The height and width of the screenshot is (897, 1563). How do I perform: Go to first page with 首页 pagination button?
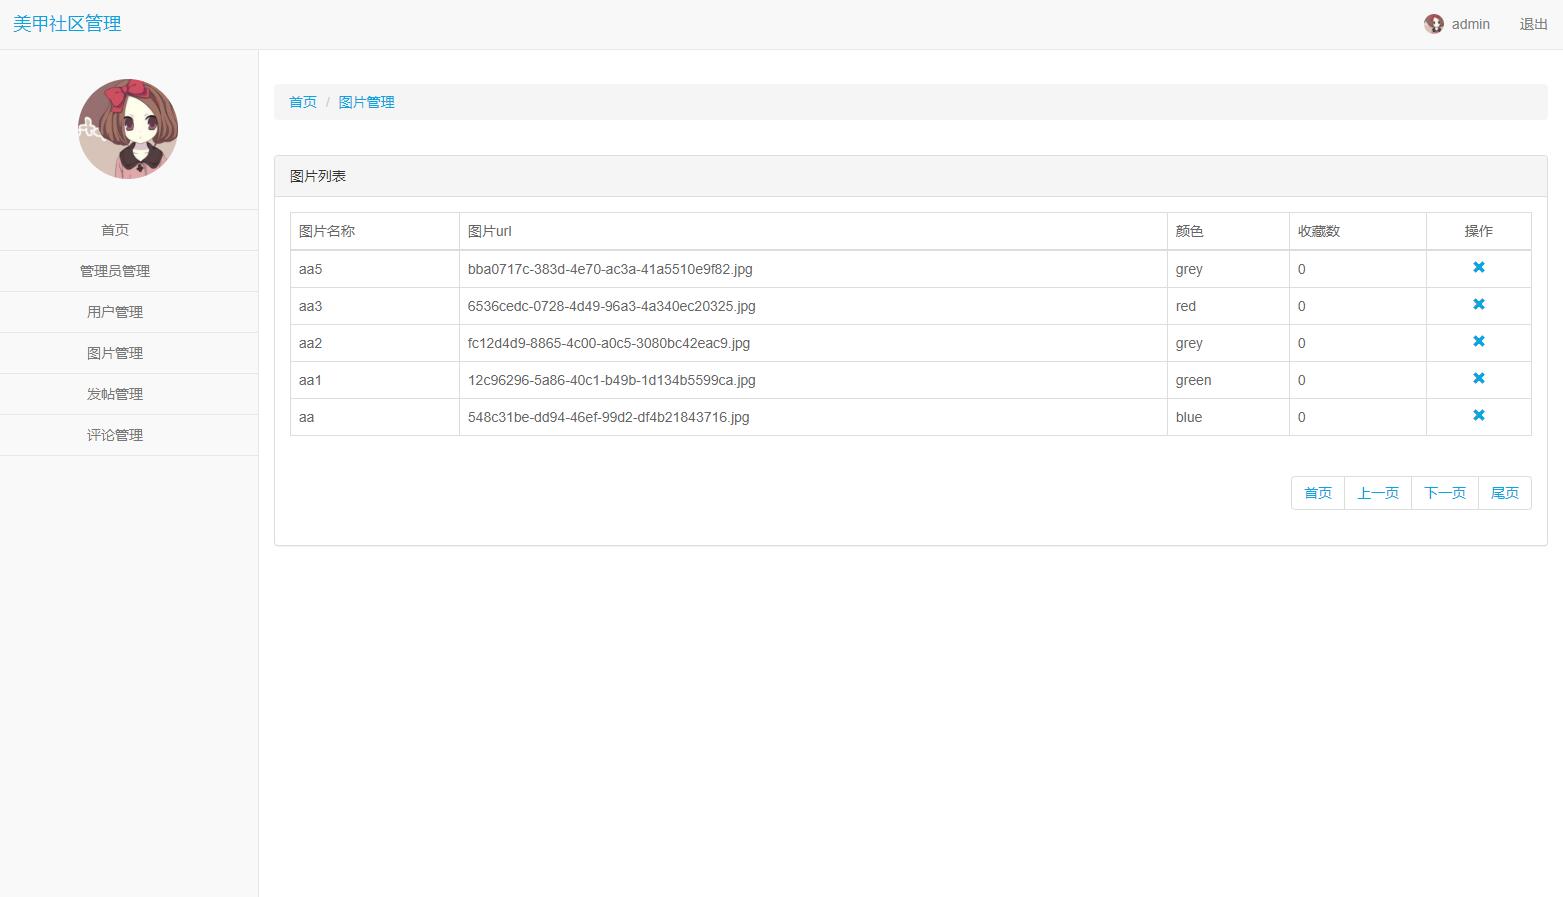pyautogui.click(x=1318, y=493)
